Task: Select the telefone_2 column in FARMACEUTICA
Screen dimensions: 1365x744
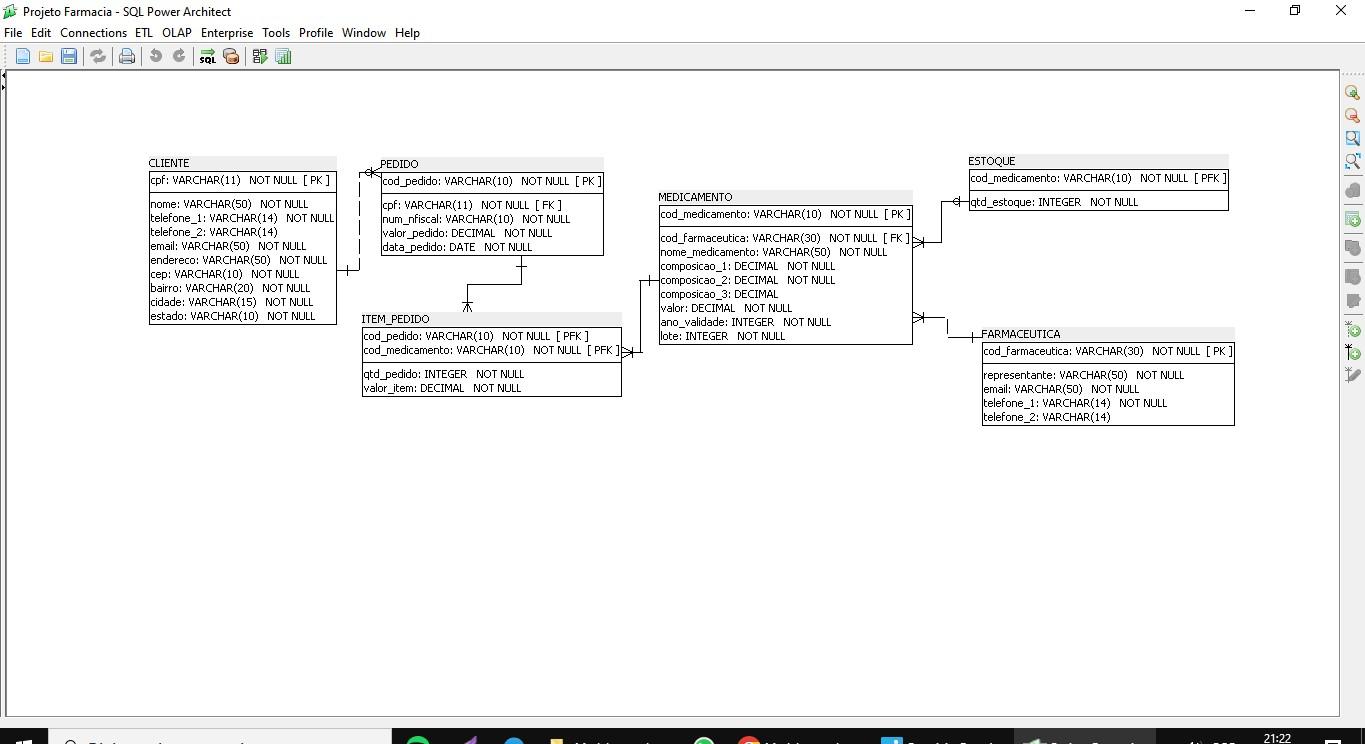Action: [1047, 417]
